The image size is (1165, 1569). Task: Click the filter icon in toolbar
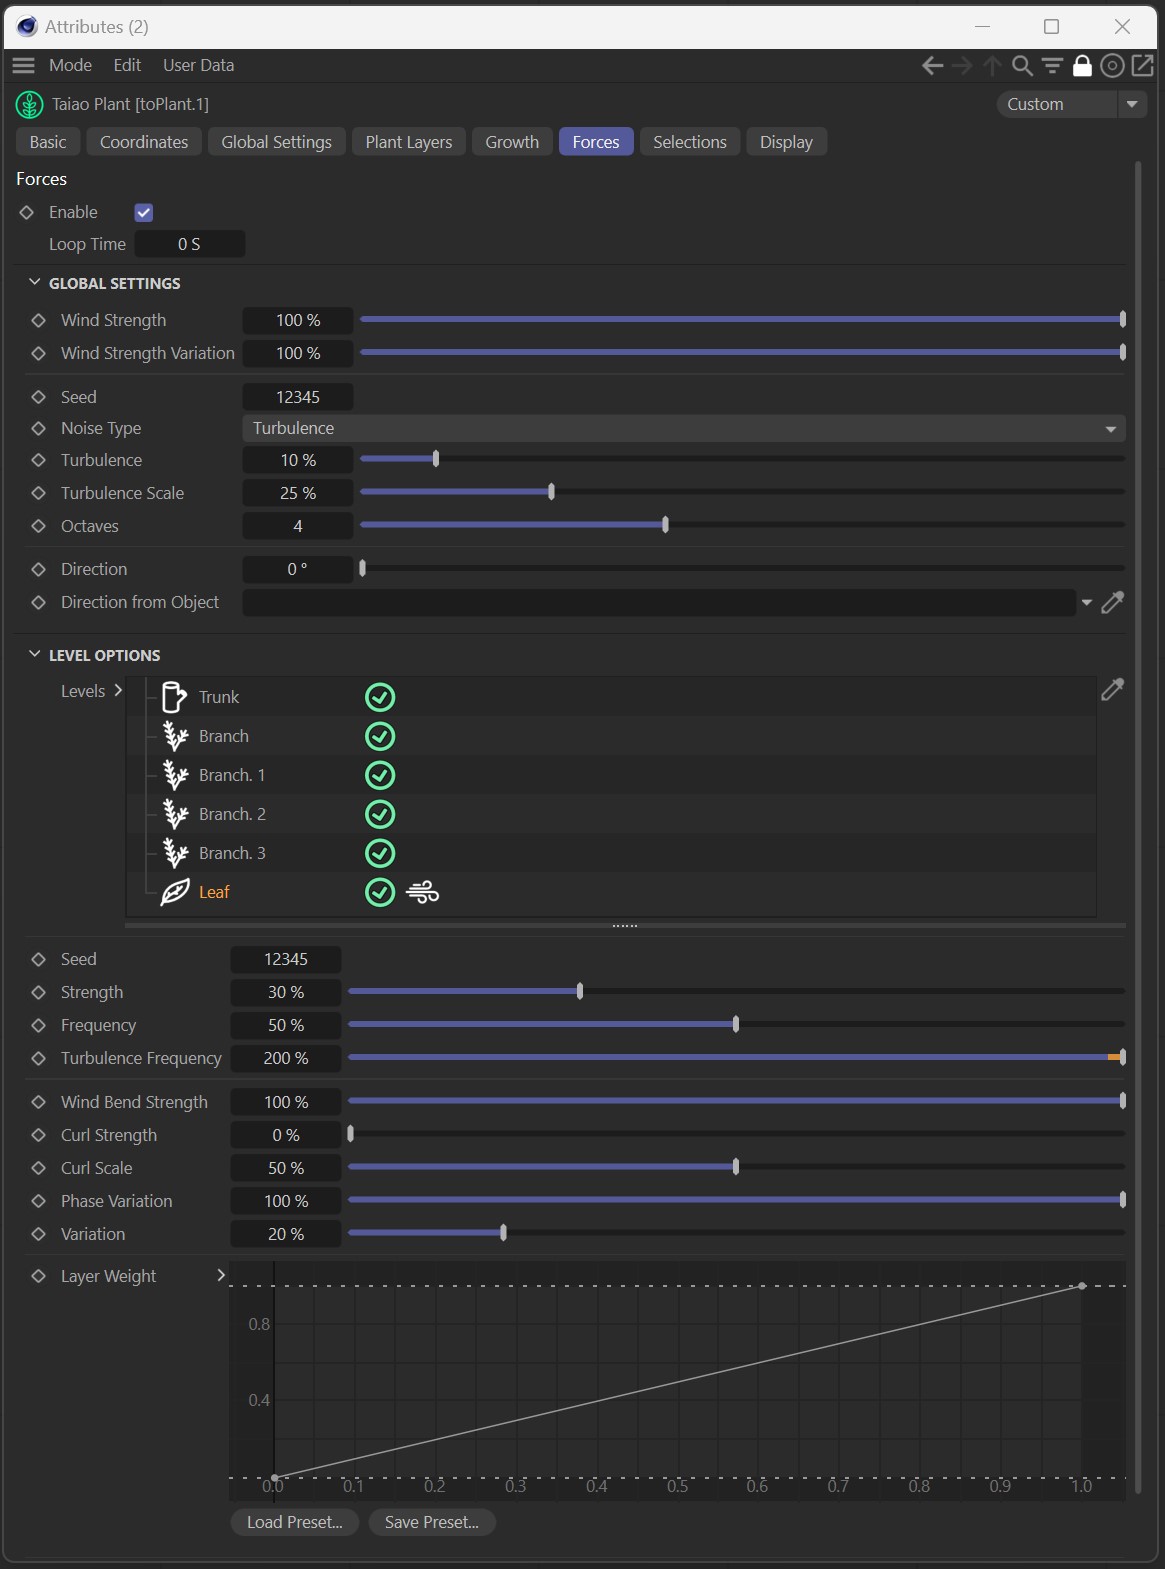click(x=1052, y=66)
